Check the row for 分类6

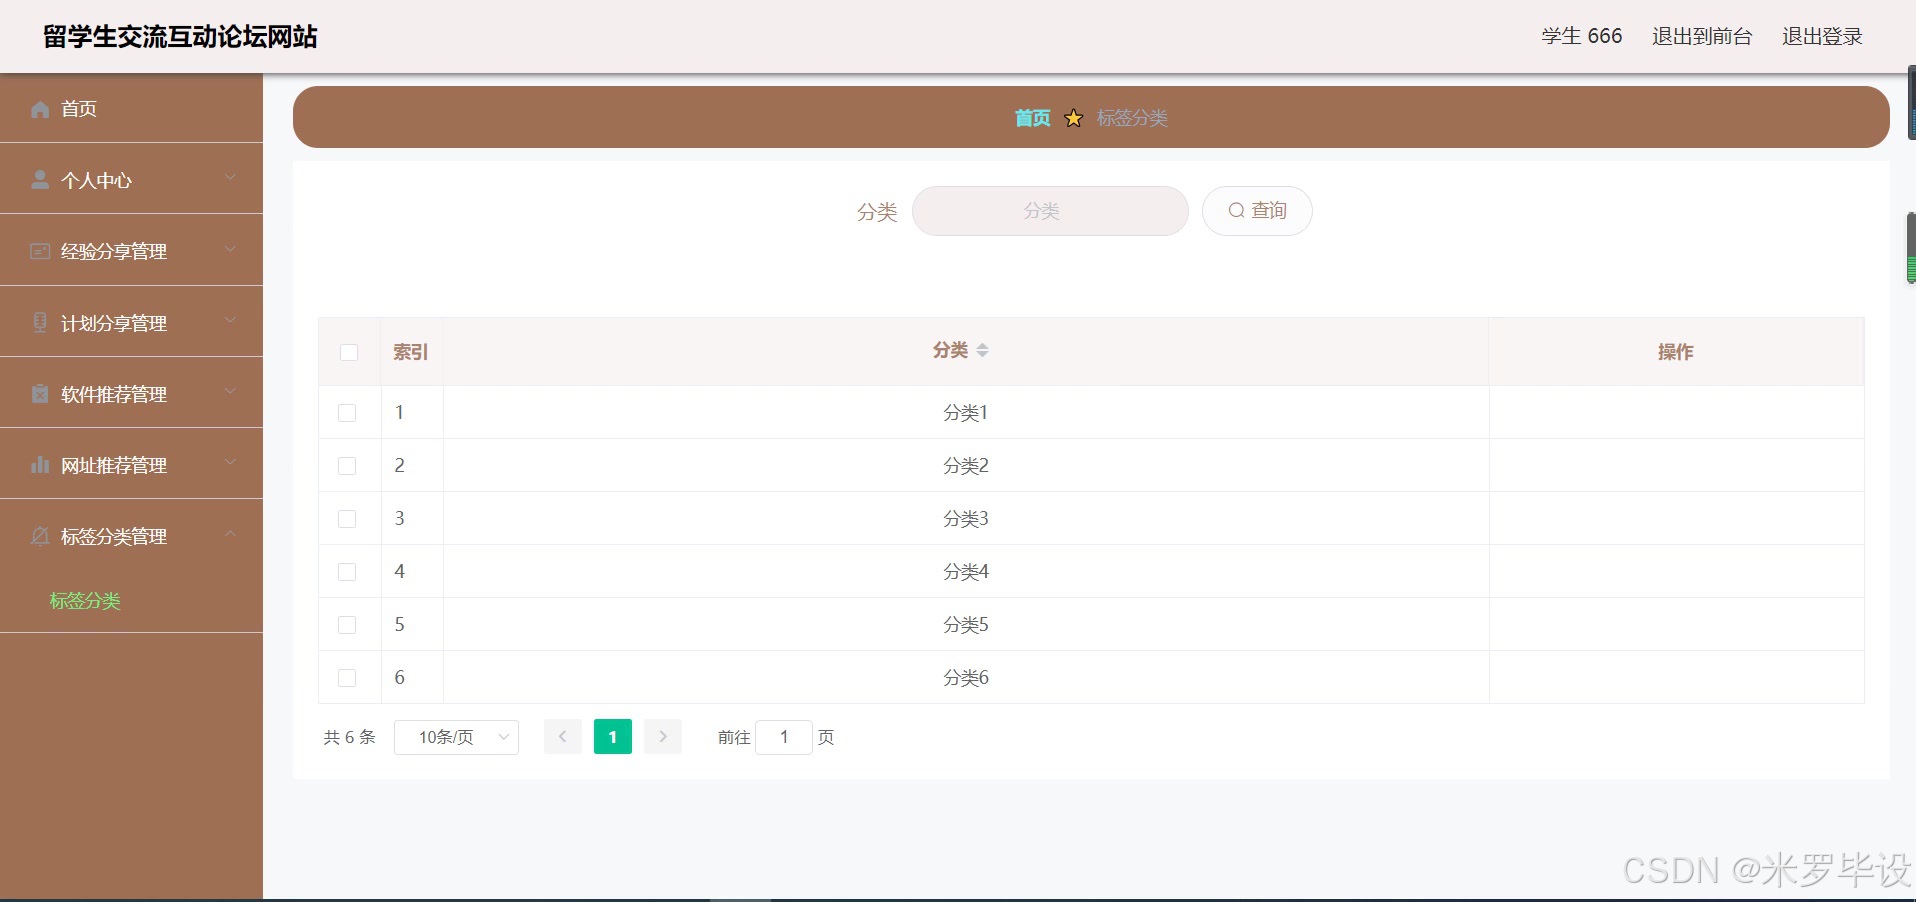pyautogui.click(x=347, y=678)
